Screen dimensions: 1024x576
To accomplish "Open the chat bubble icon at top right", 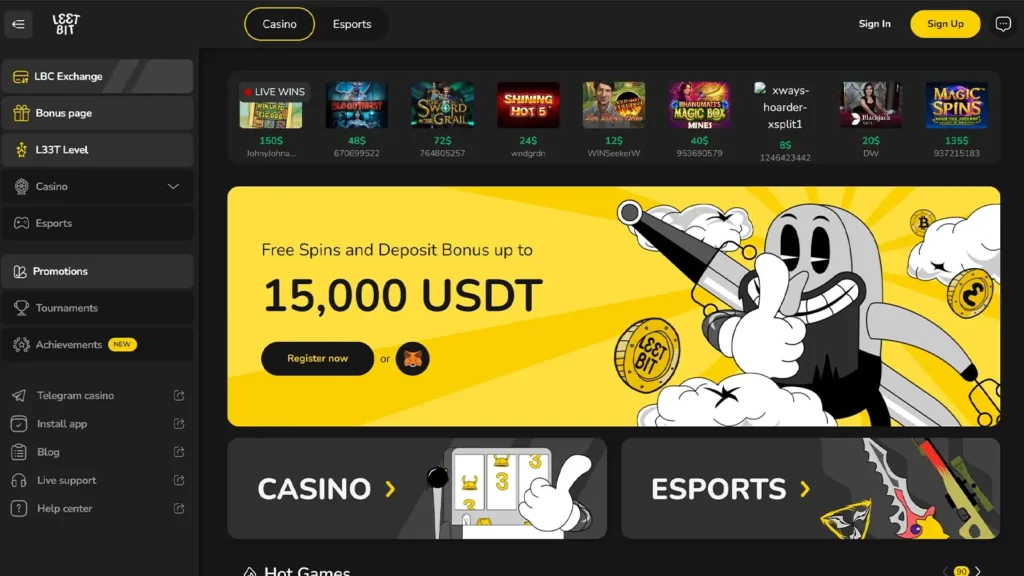I will pyautogui.click(x=1003, y=24).
